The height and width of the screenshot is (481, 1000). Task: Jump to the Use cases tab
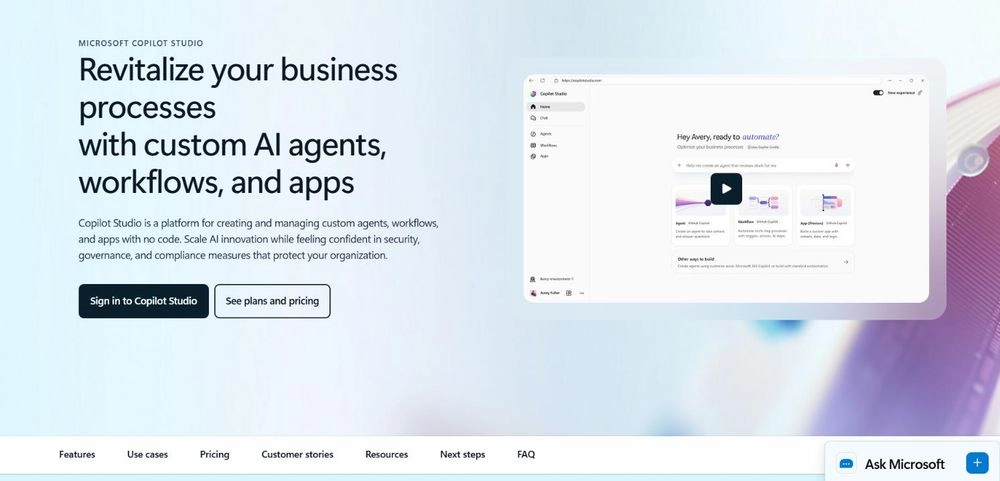147,454
